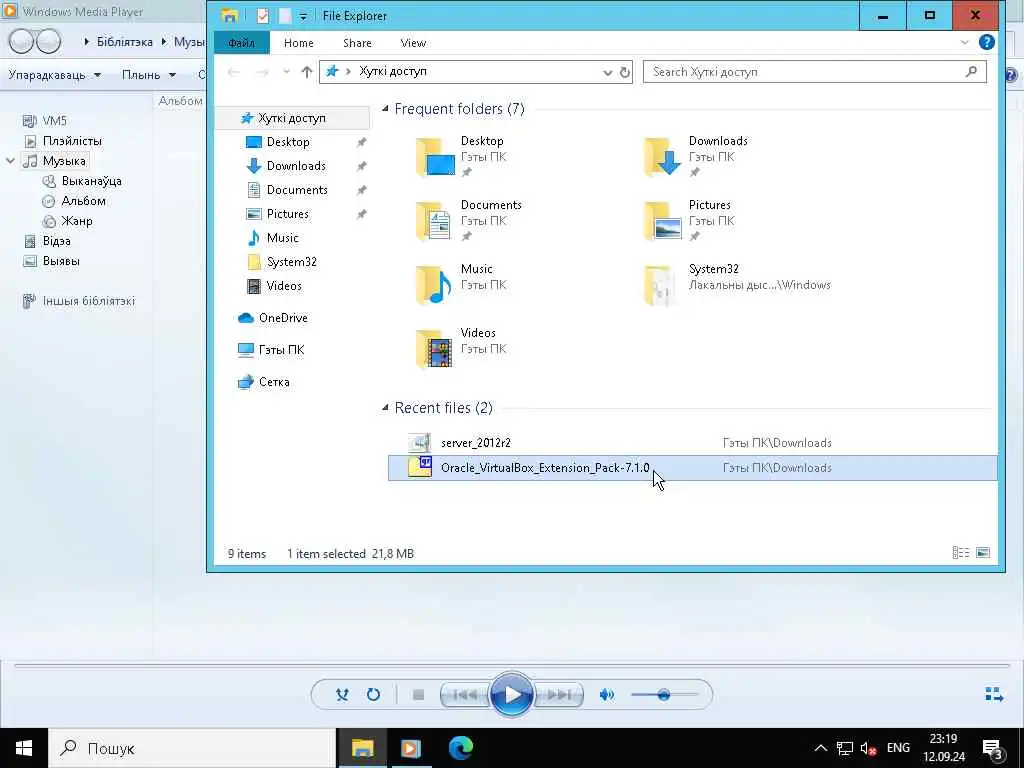Open Customize Quick Access Toolbar dropdown

pos(303,16)
